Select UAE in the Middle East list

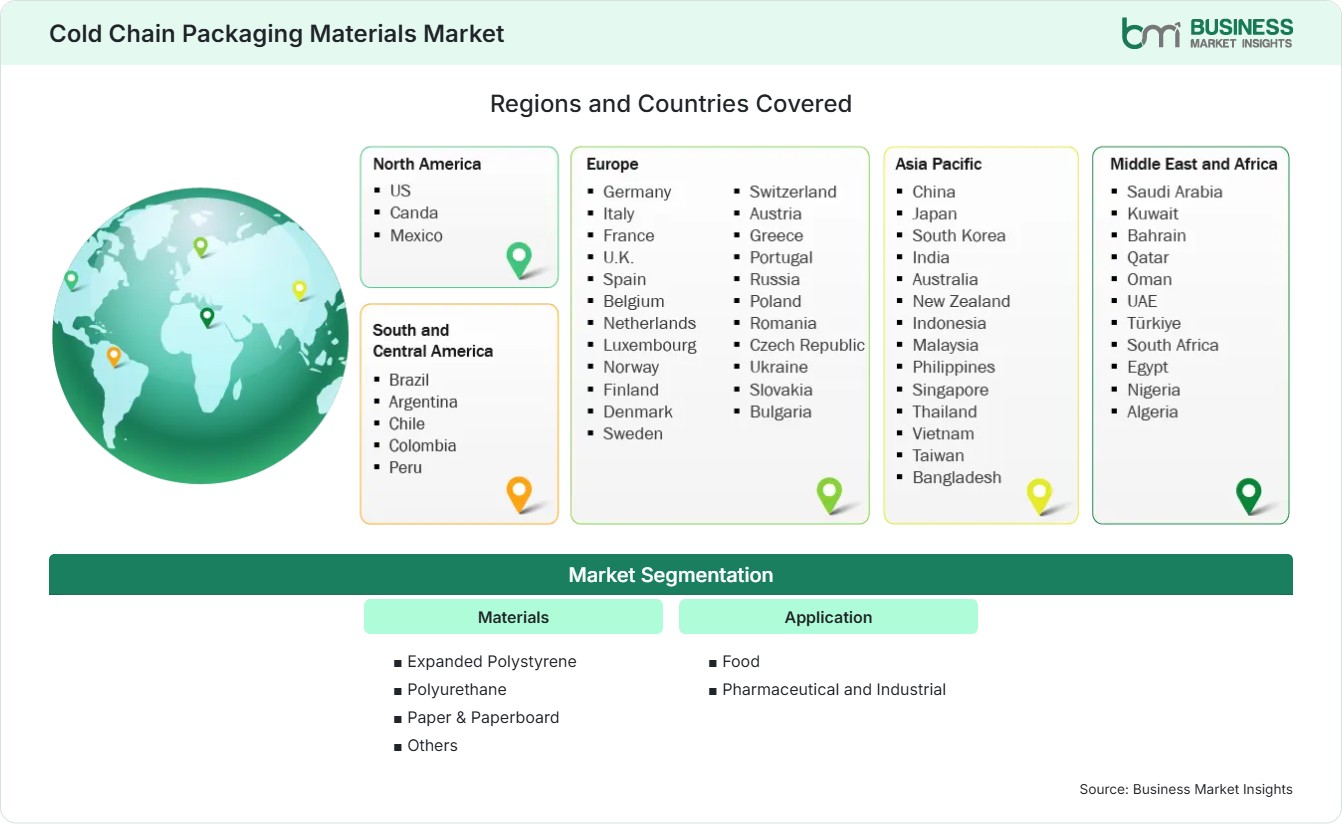click(1142, 301)
